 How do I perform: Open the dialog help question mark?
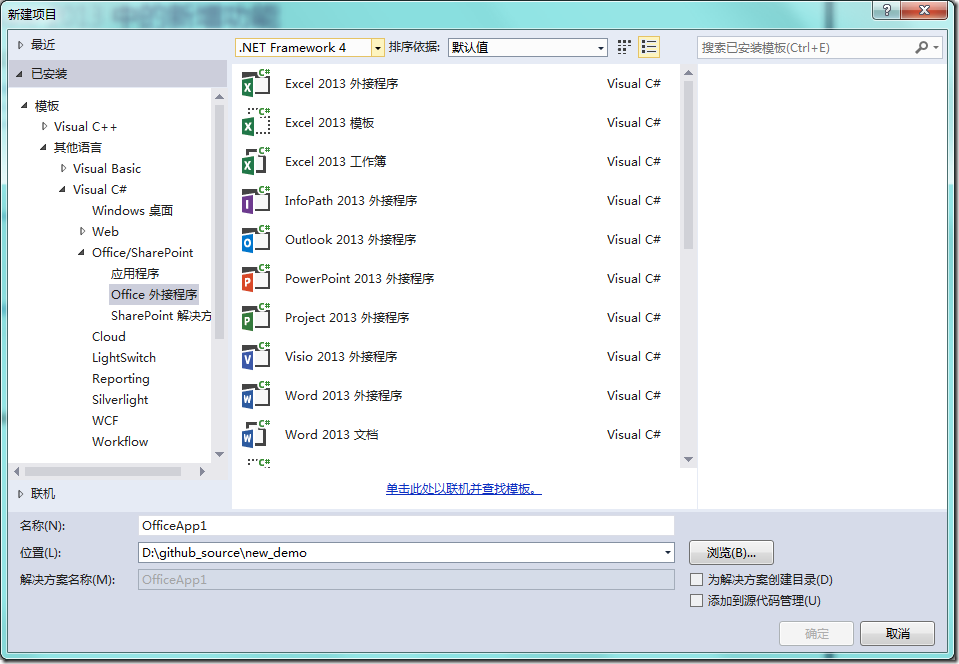pyautogui.click(x=887, y=10)
